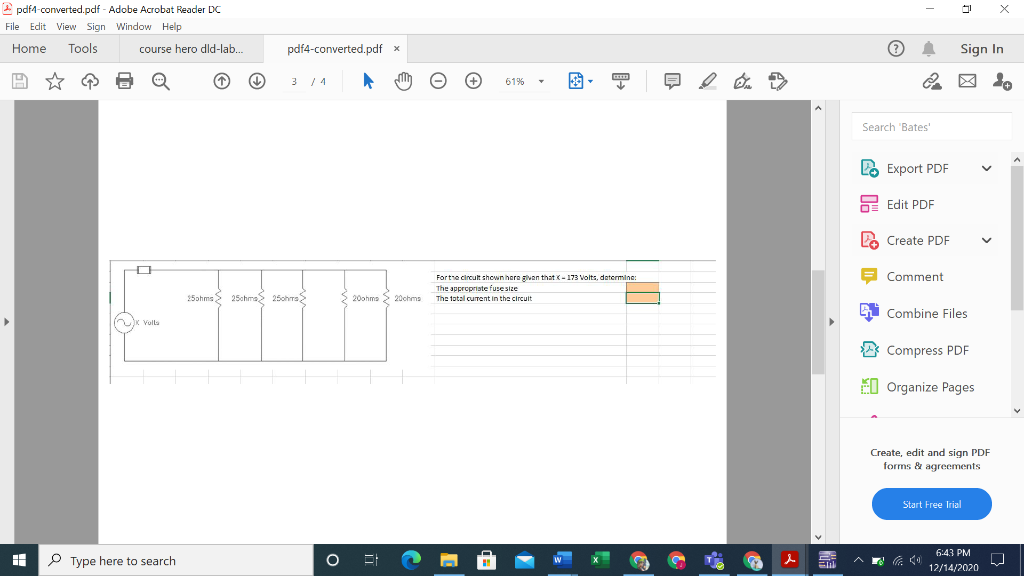Open the Find search icon
This screenshot has height=576, width=1024.
[x=161, y=81]
